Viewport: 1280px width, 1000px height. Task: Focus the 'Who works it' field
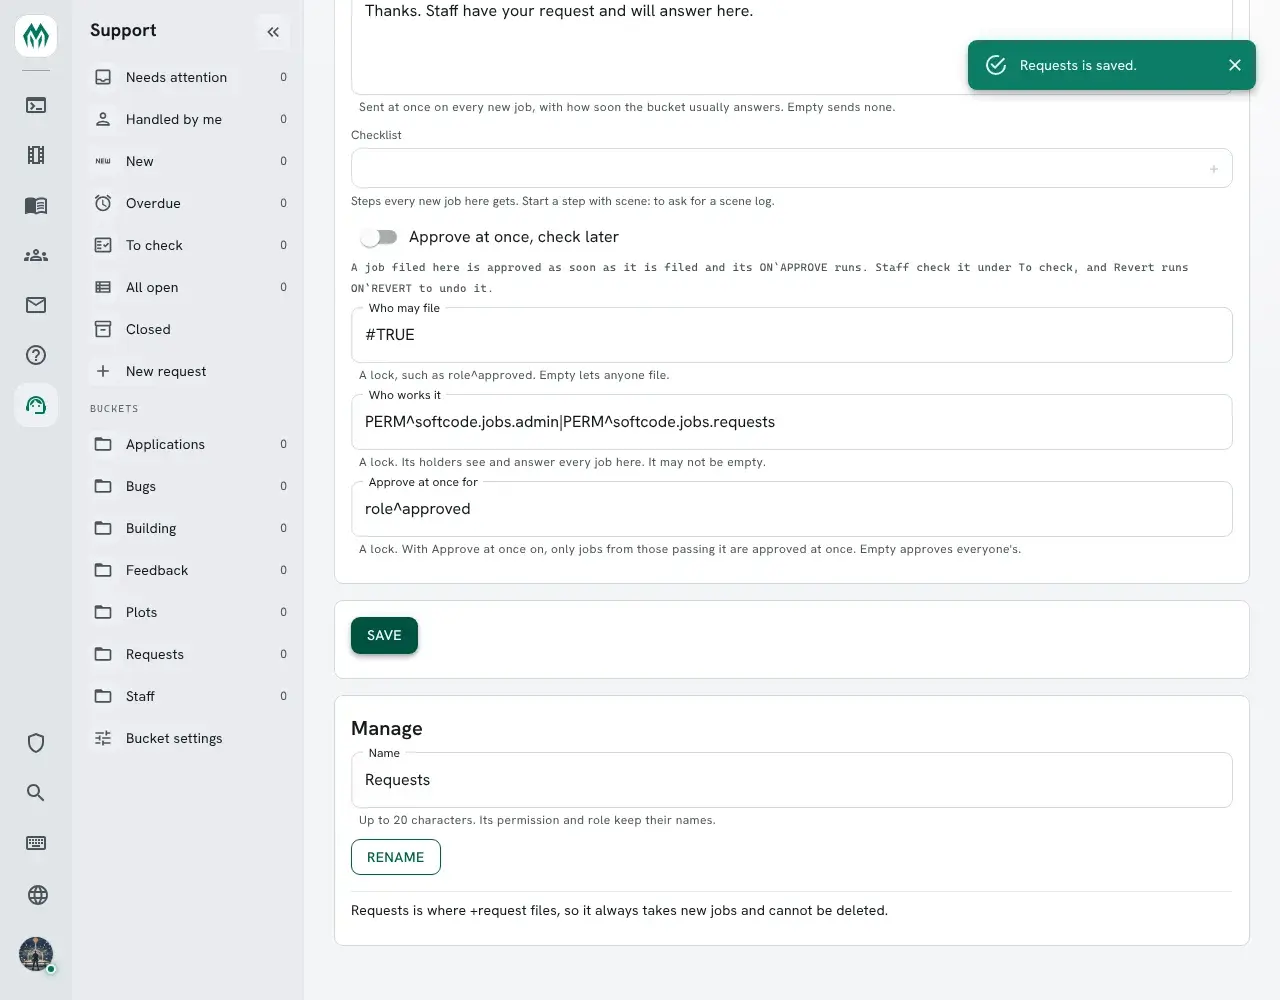point(792,422)
